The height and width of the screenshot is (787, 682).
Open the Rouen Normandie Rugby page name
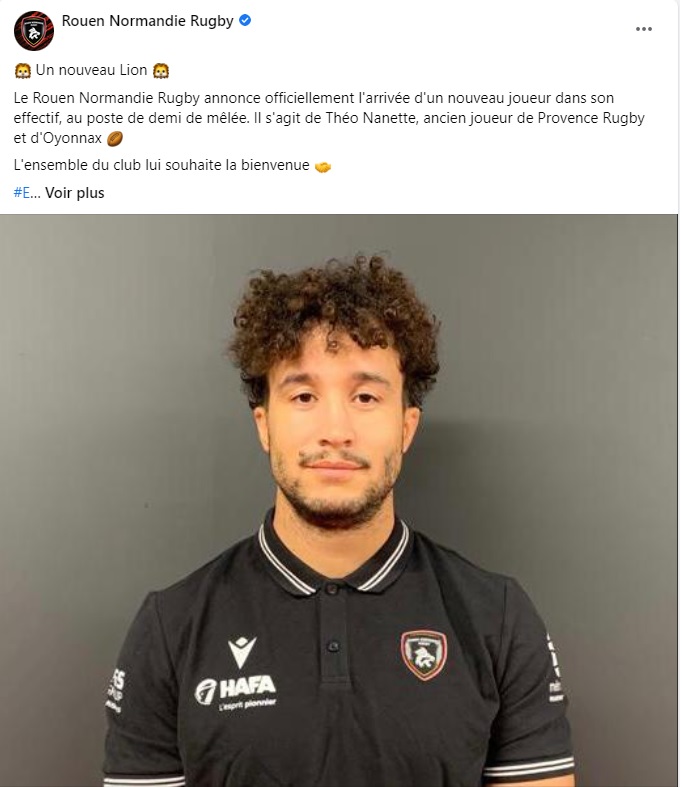148,21
